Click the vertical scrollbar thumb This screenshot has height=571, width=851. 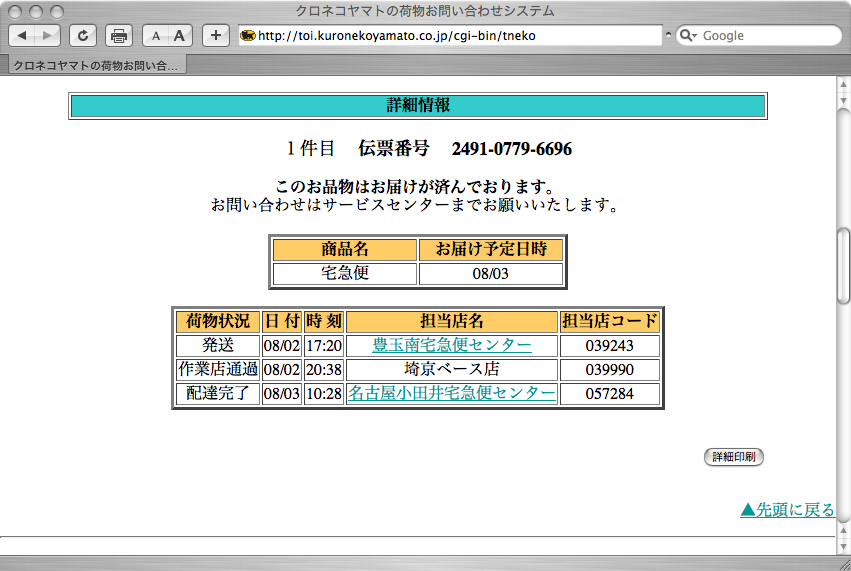point(843,265)
